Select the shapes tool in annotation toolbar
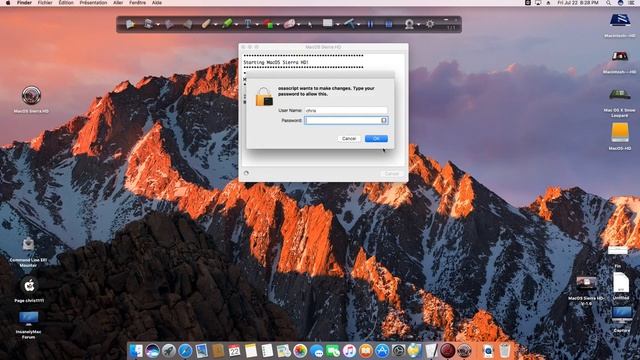The image size is (640, 360). pyautogui.click(x=268, y=24)
